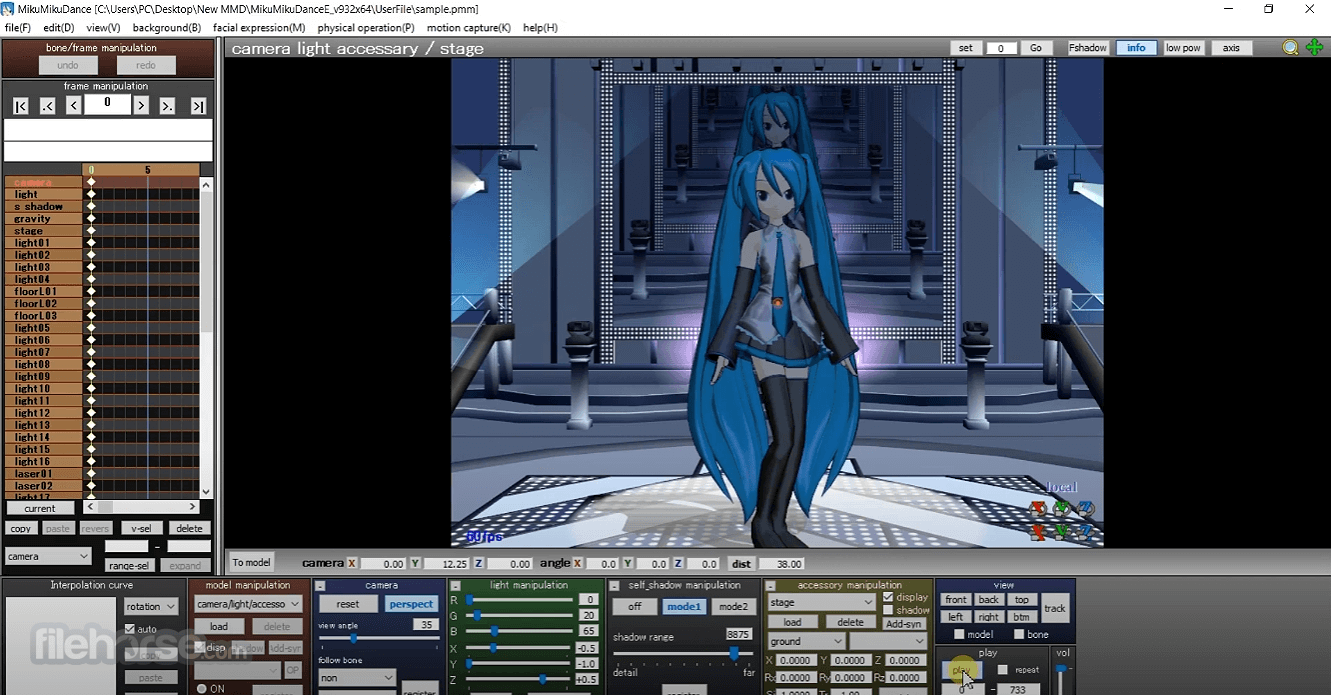Click the axis button
1331x695 pixels.
1231,48
